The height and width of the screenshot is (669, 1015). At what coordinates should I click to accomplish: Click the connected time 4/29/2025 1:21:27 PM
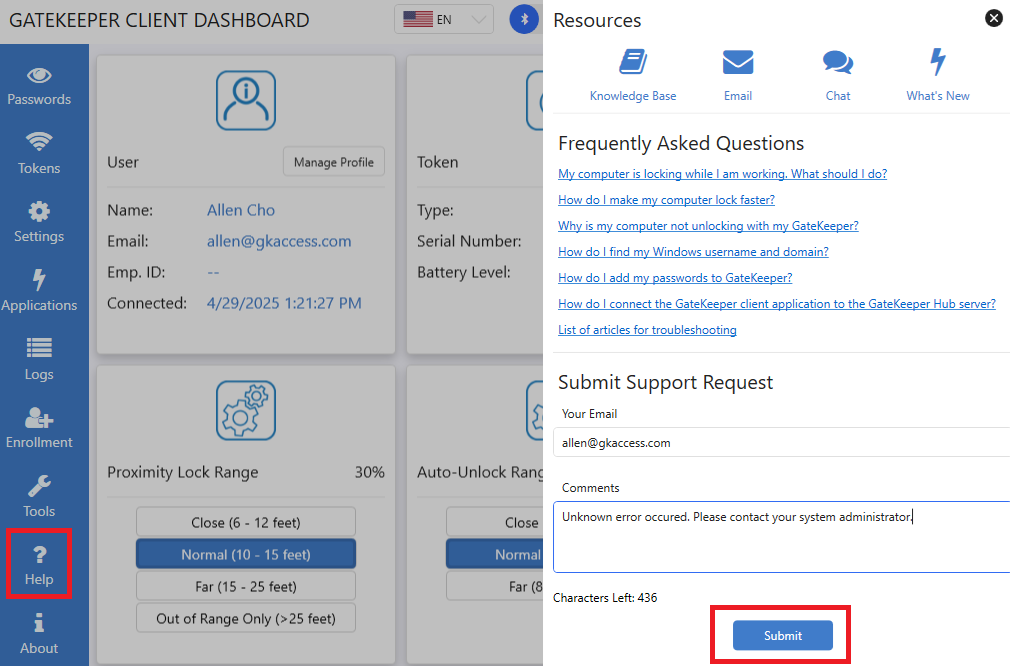pos(284,303)
